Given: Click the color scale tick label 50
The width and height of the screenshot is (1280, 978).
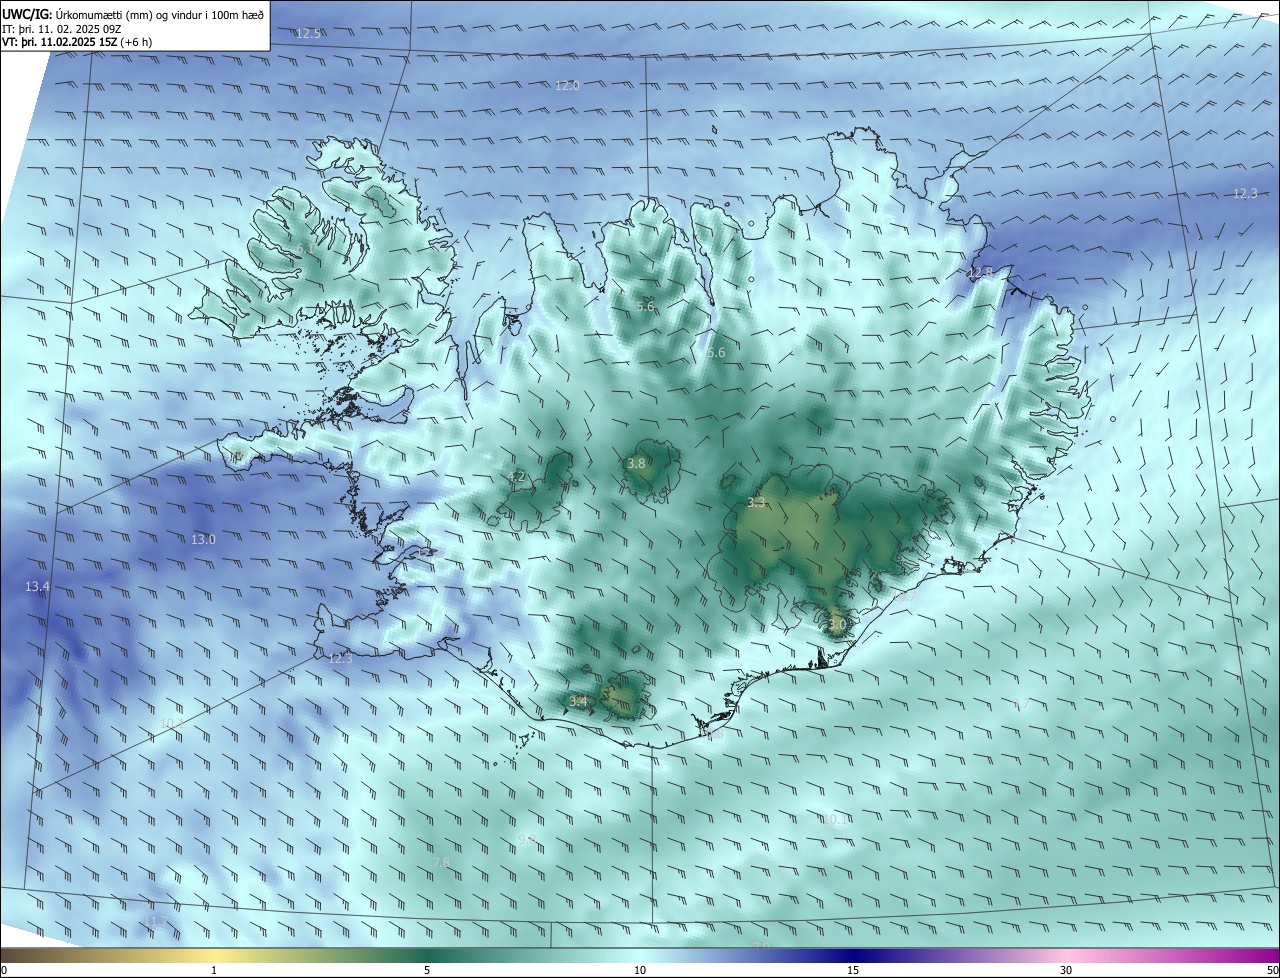Looking at the screenshot, I should coord(1272,970).
